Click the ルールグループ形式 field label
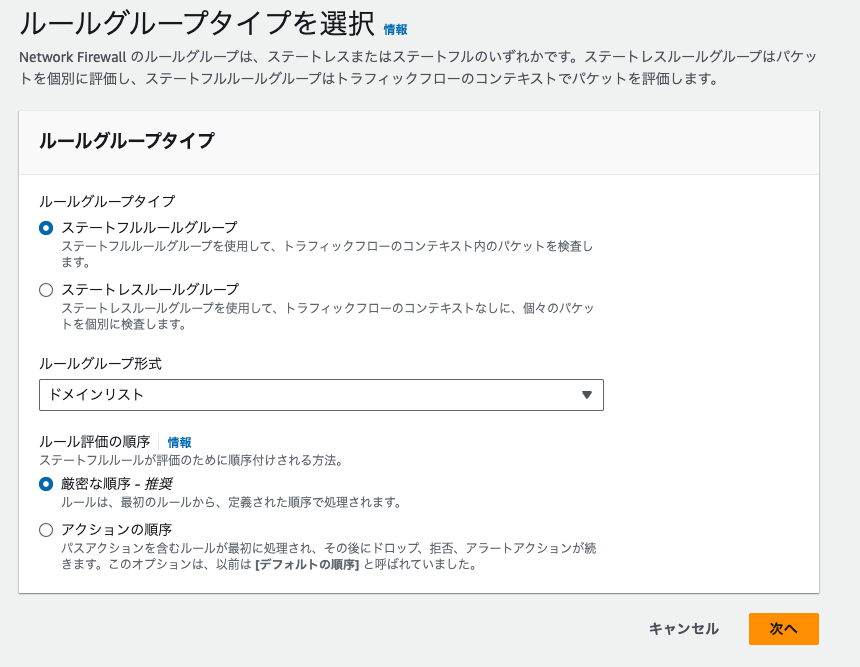This screenshot has width=860, height=667. tap(100, 363)
